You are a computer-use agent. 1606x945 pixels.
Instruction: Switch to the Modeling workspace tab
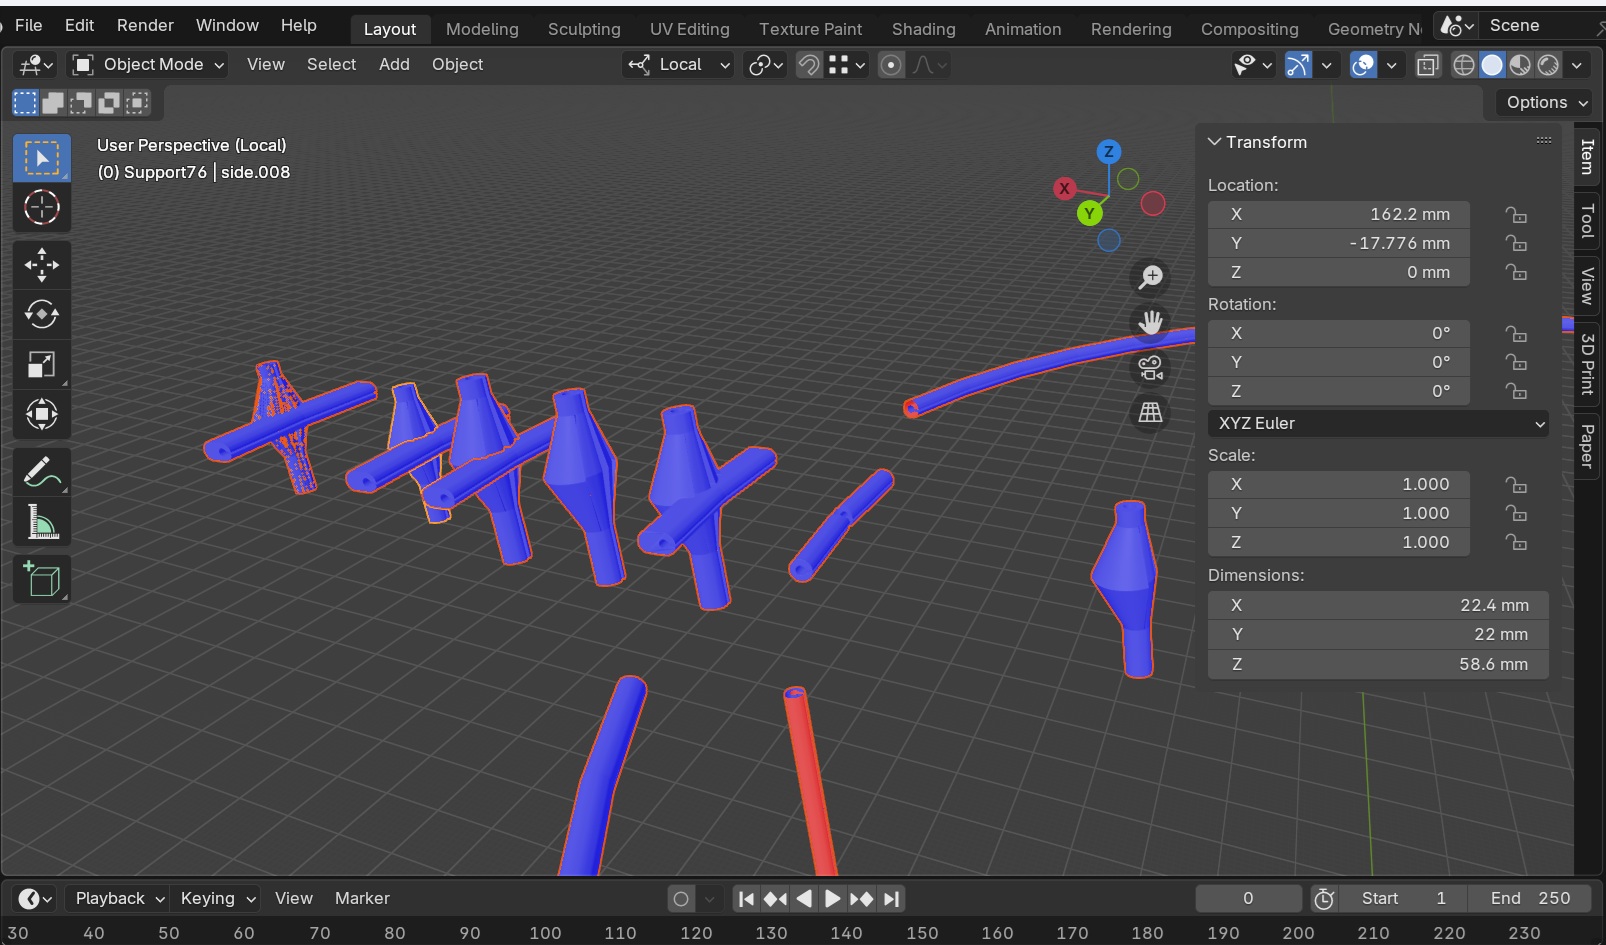(482, 29)
